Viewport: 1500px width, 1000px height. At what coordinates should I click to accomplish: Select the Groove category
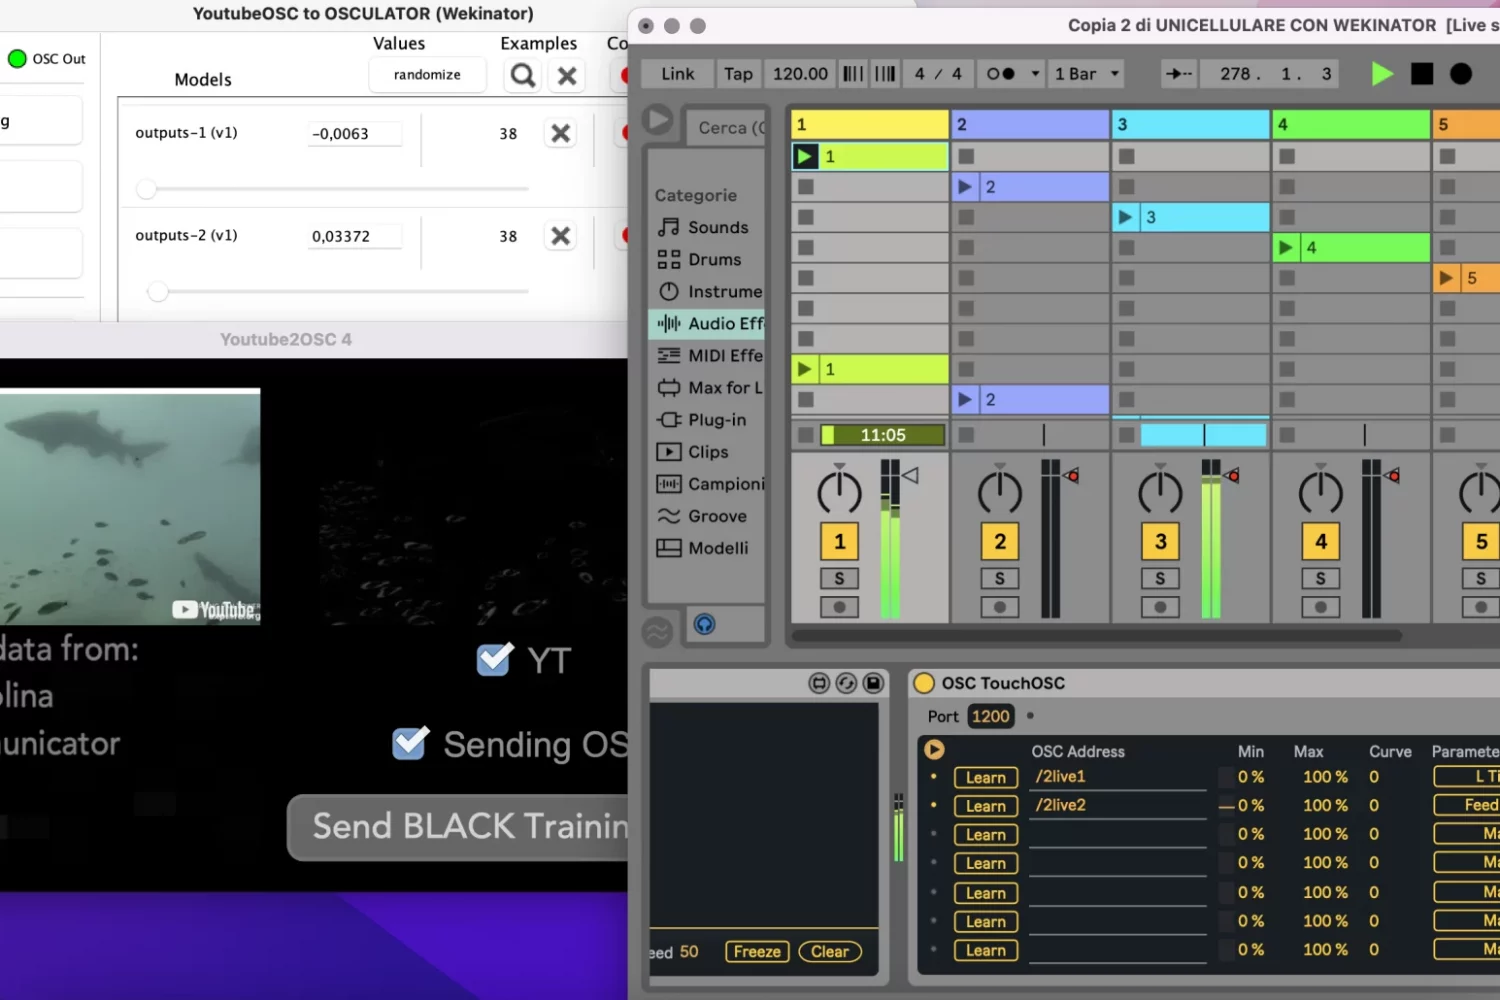point(706,516)
